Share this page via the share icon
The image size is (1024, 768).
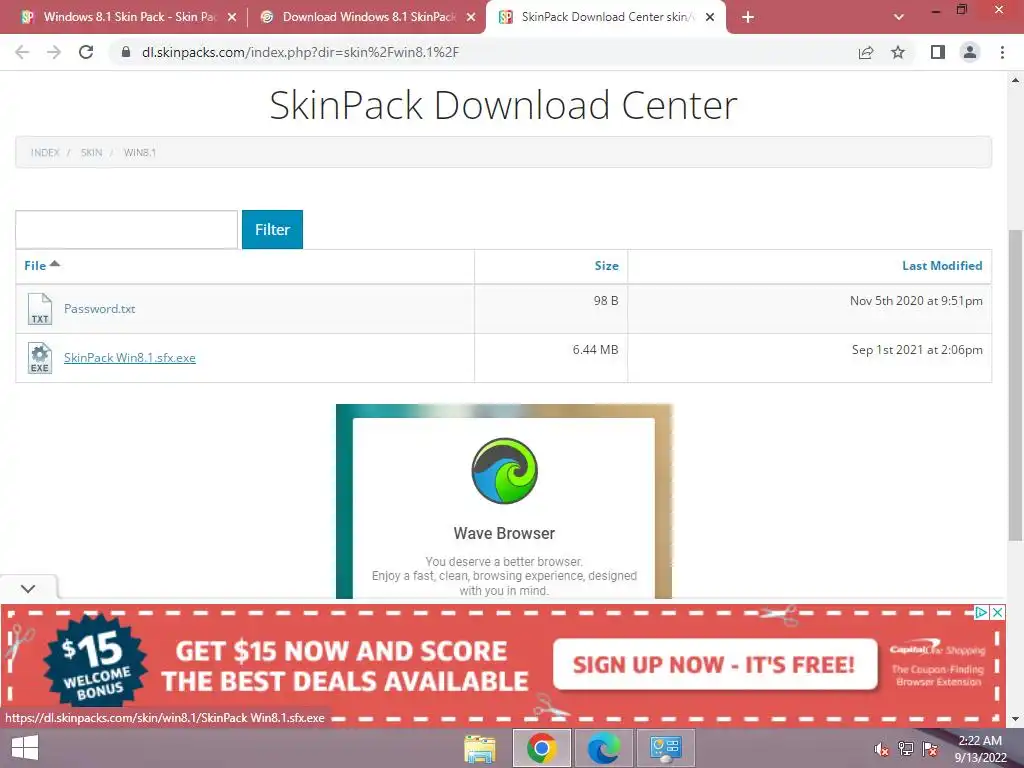[866, 52]
